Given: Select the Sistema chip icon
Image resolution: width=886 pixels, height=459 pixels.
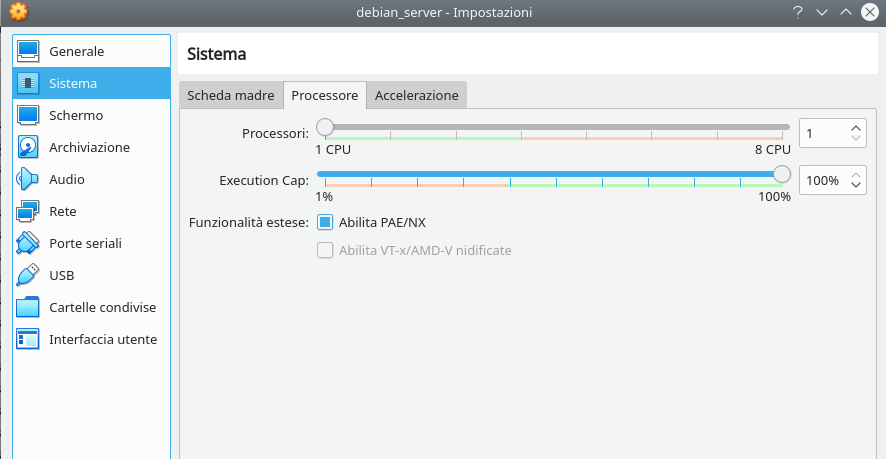Looking at the screenshot, I should [28, 83].
